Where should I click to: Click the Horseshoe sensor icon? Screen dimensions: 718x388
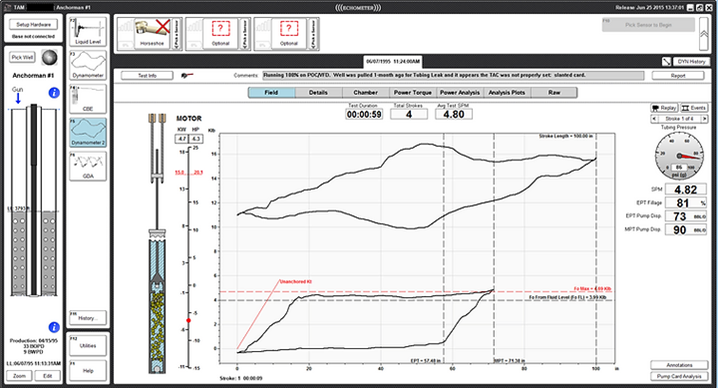click(x=152, y=33)
